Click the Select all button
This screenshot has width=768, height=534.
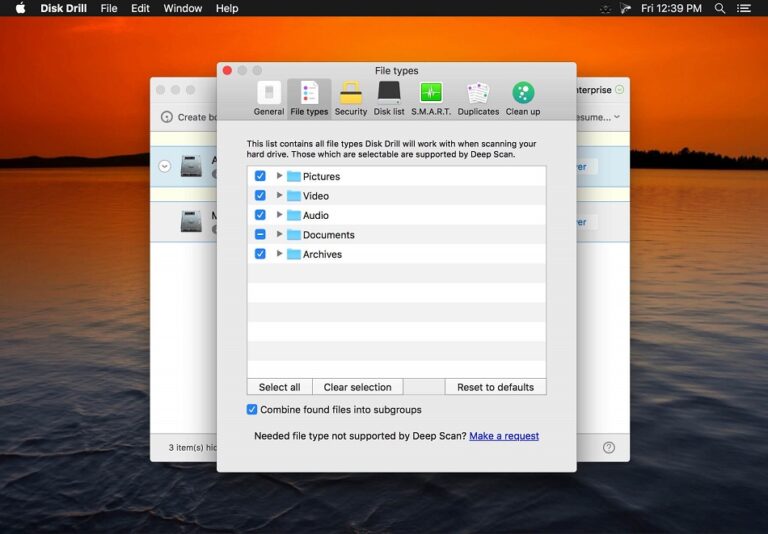[279, 387]
